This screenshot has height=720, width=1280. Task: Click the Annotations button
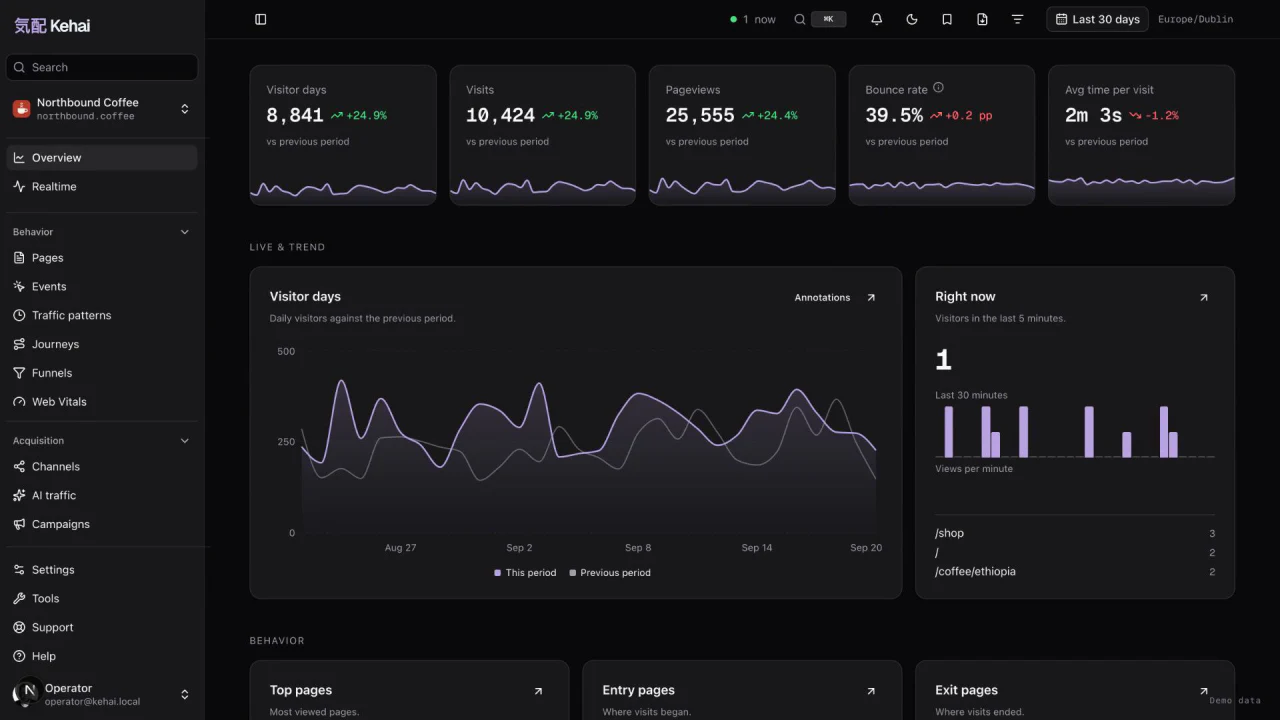[822, 297]
